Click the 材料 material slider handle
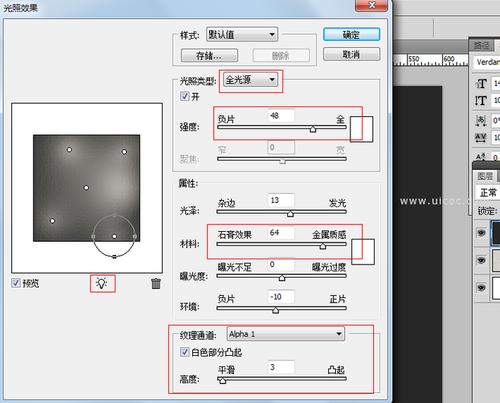Viewport: 500px width, 403px height. 323,246
